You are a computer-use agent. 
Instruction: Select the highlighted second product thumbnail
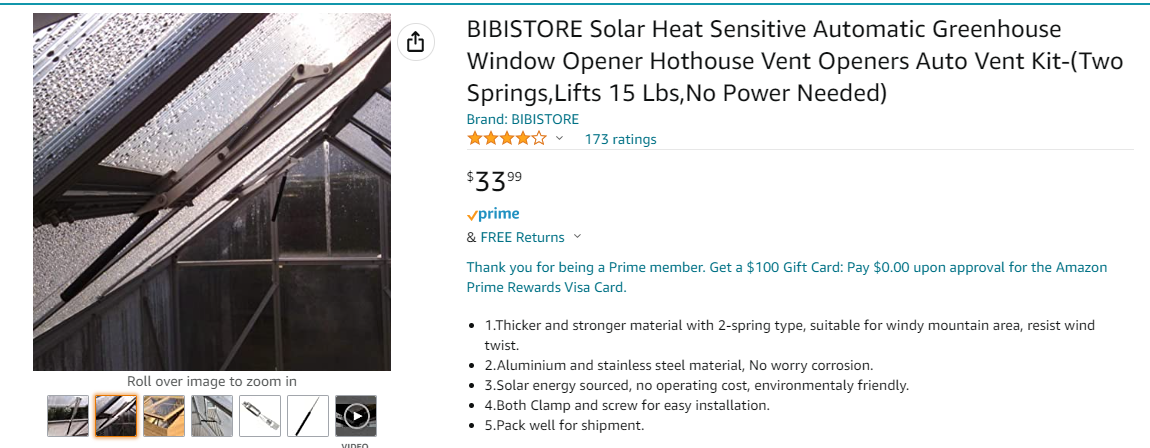(116, 416)
